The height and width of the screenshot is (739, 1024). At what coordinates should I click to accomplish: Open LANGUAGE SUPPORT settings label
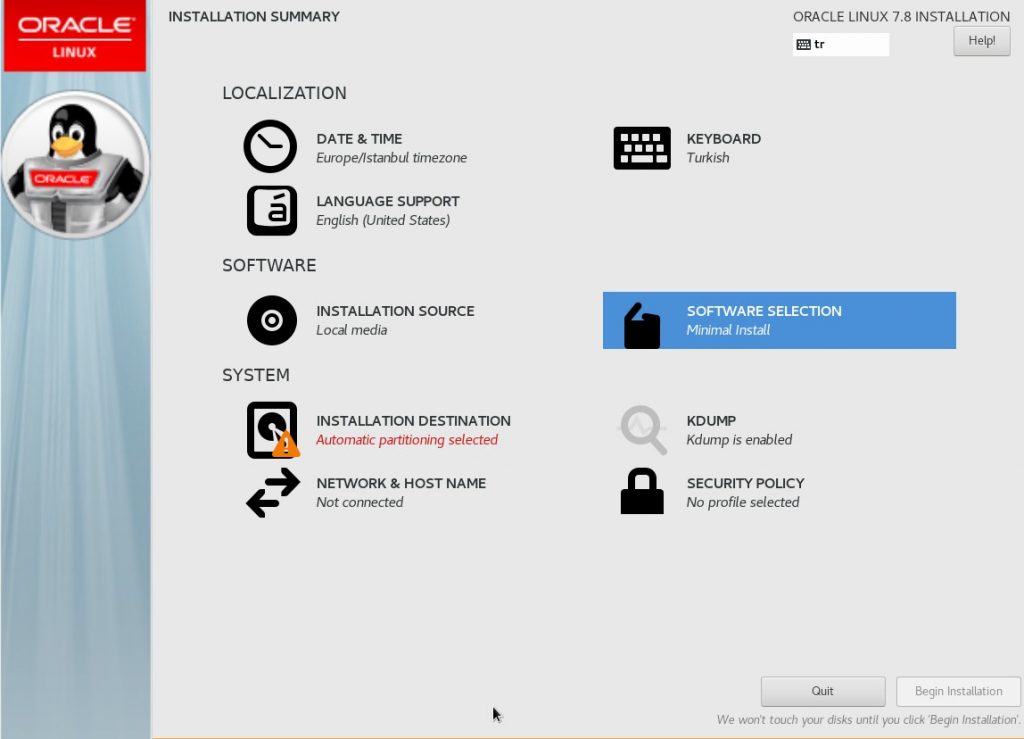[x=388, y=201]
